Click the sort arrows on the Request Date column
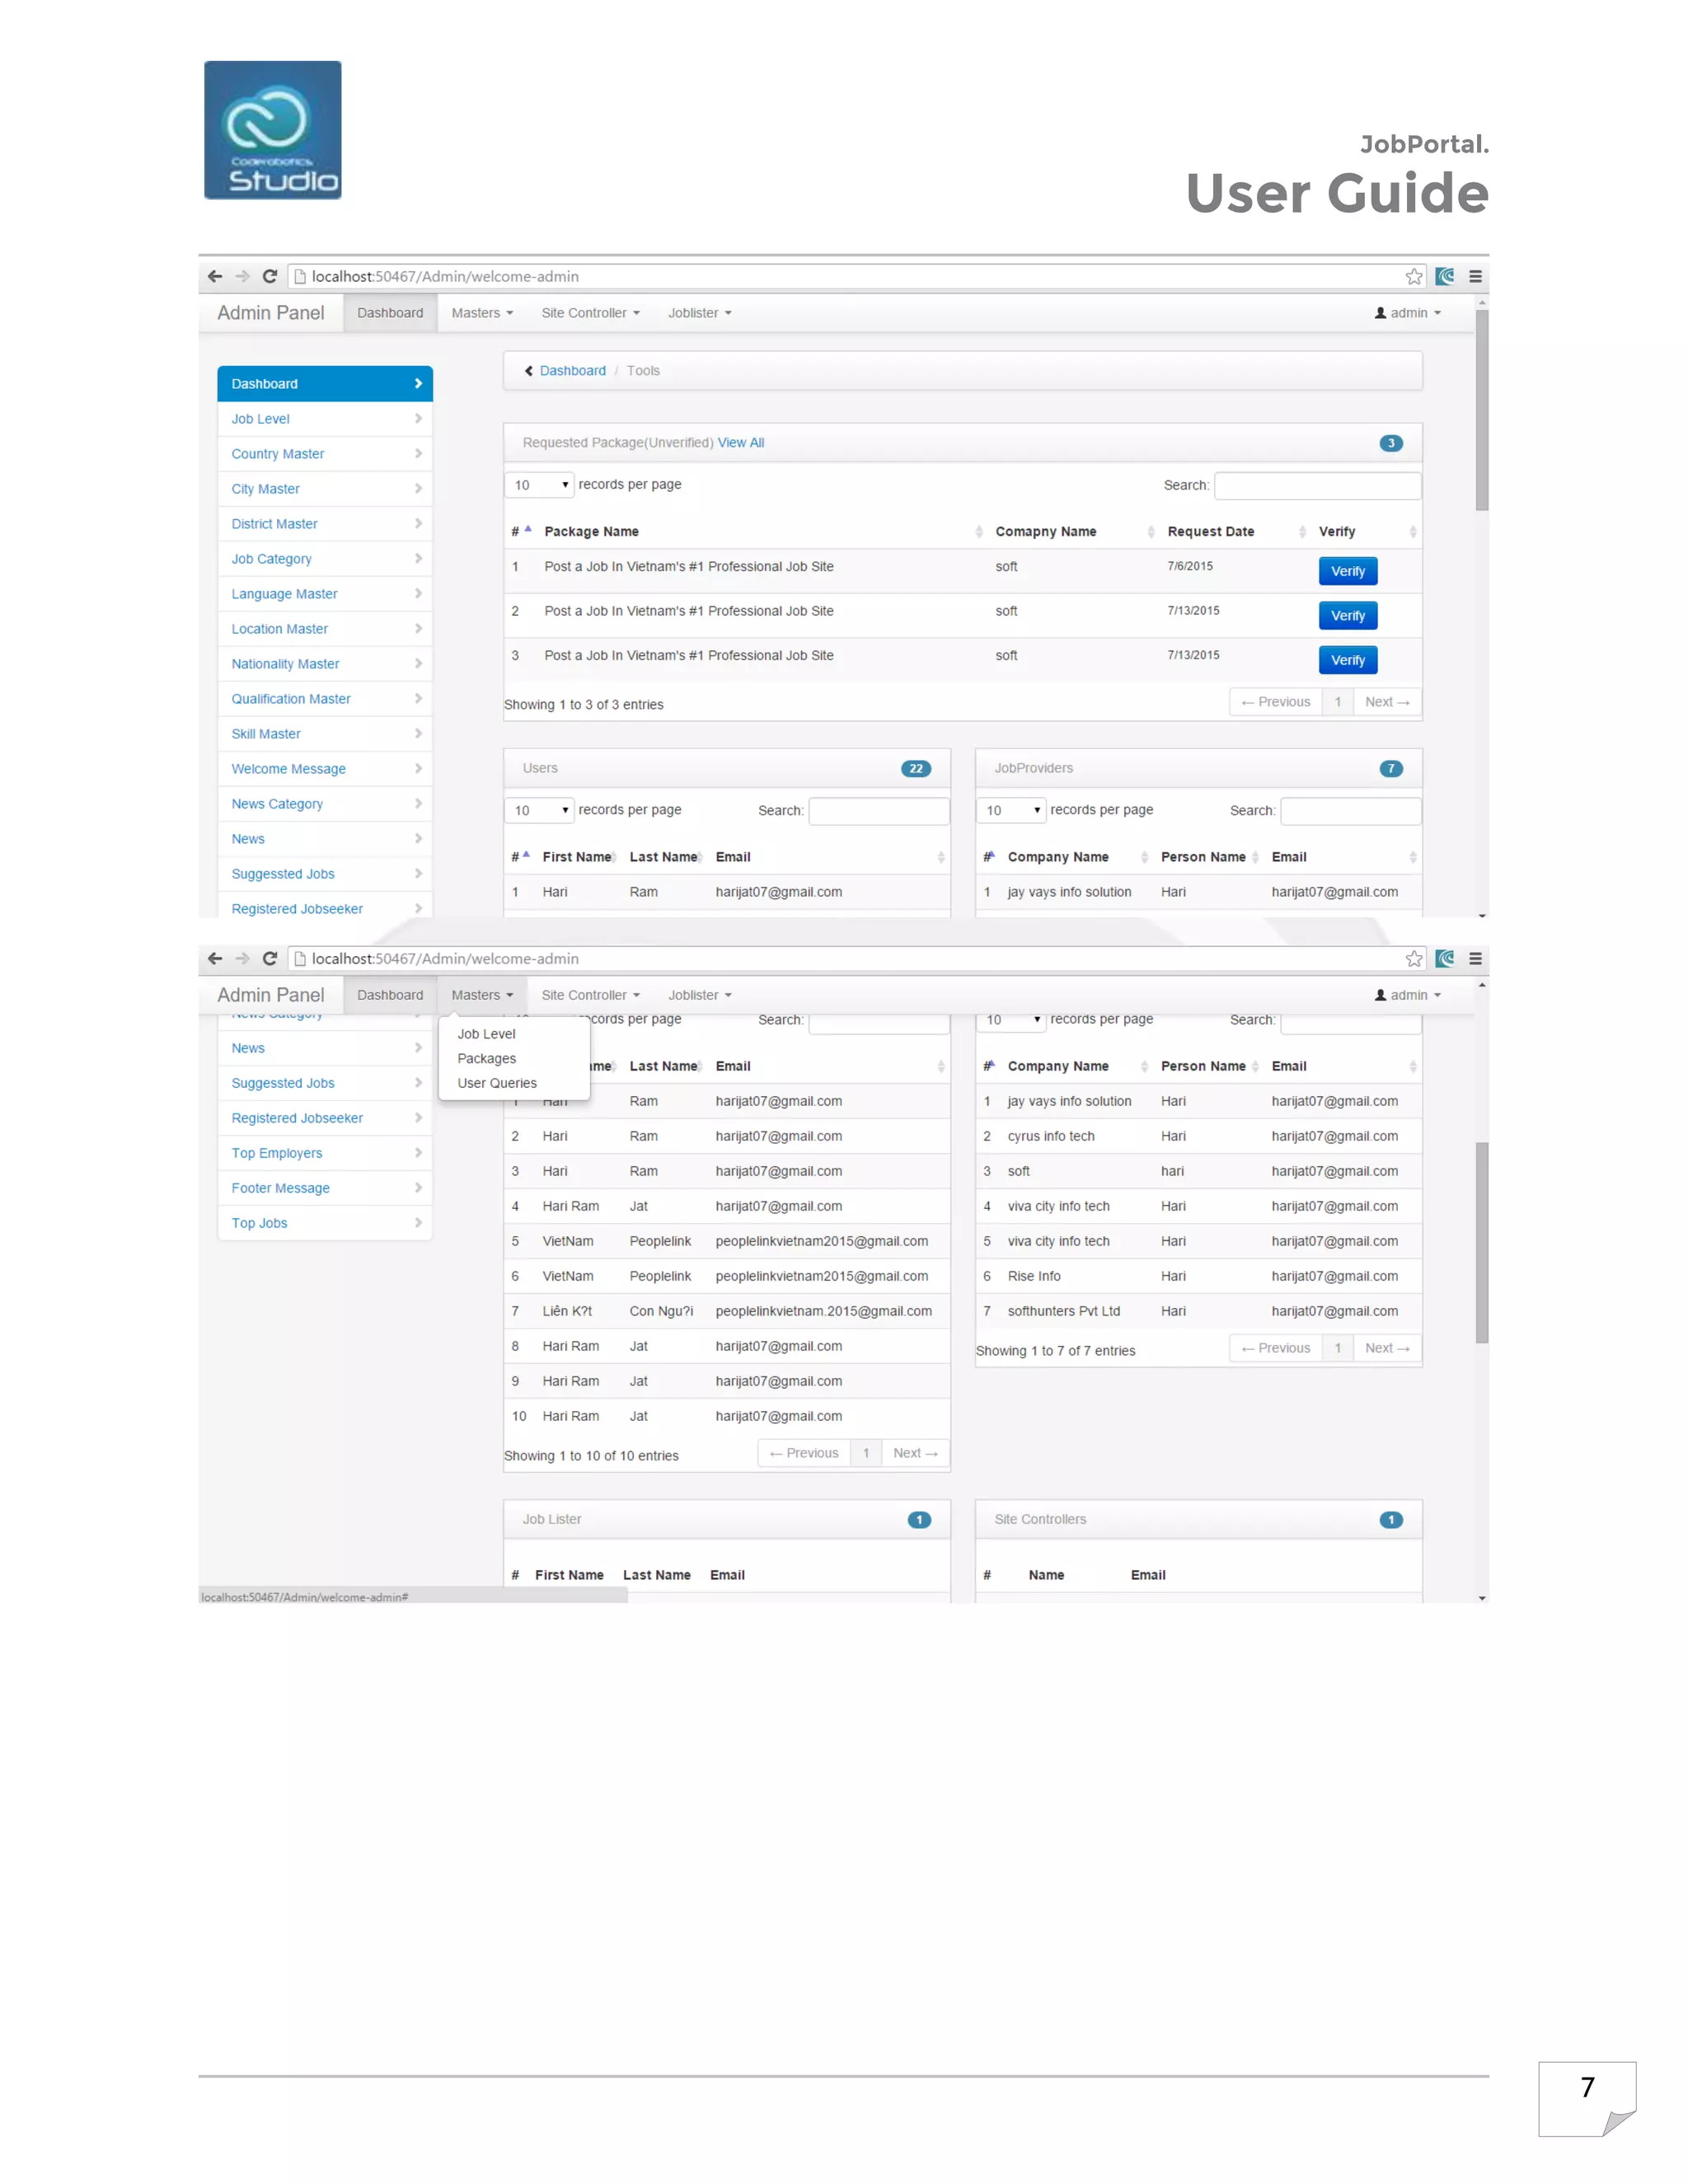 pyautogui.click(x=1302, y=531)
